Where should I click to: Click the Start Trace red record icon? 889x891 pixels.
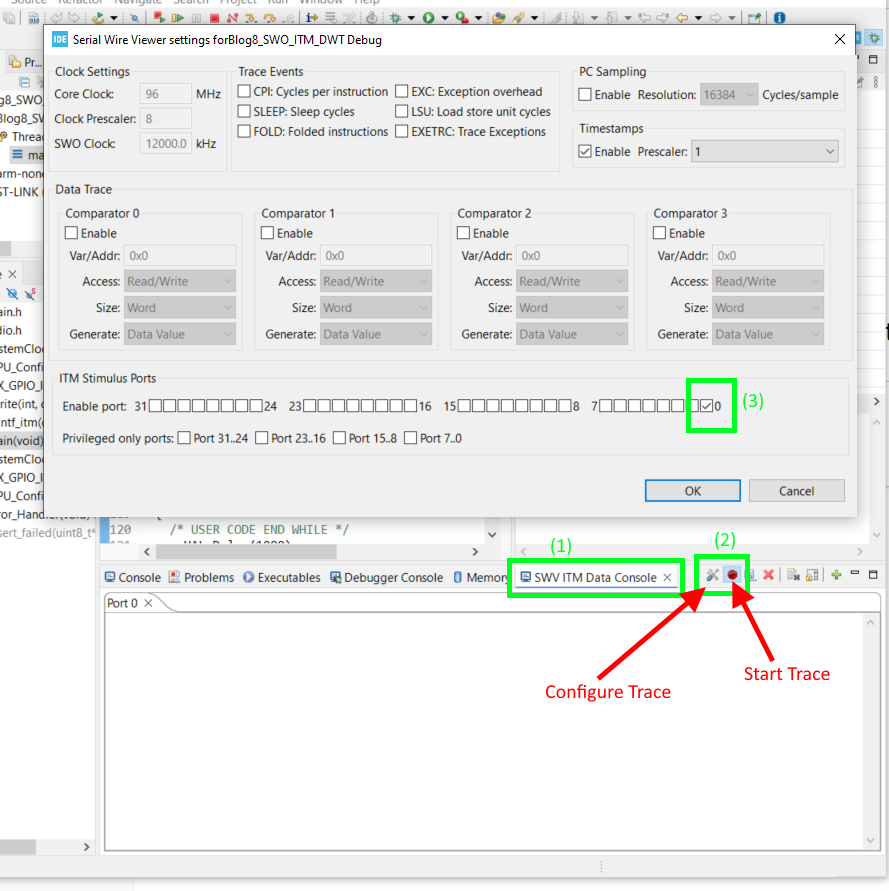pyautogui.click(x=731, y=575)
